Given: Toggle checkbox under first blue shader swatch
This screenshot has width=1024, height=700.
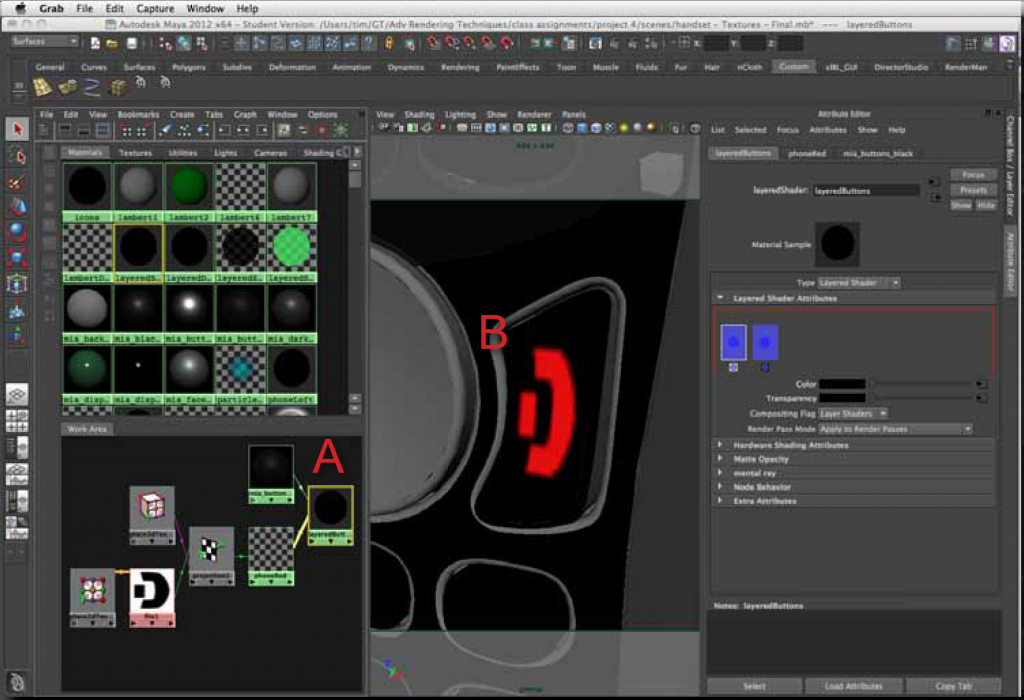Looking at the screenshot, I should pyautogui.click(x=733, y=368).
